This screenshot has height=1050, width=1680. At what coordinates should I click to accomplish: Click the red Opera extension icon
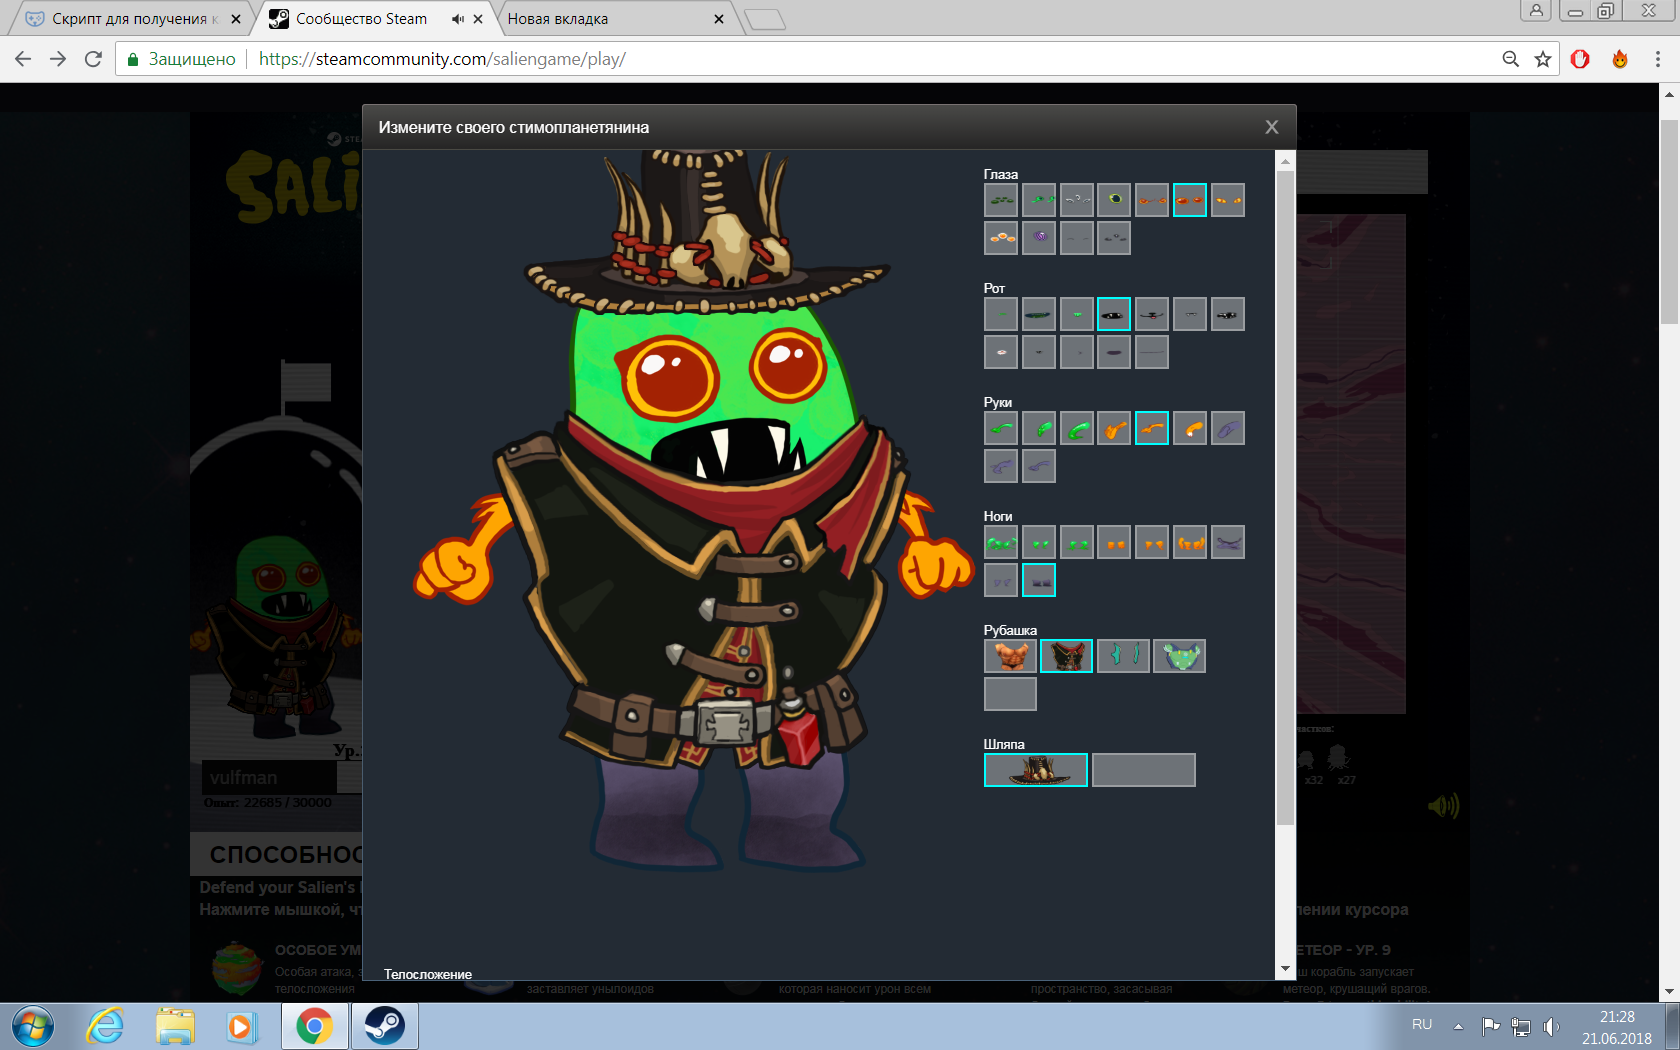tap(1580, 59)
